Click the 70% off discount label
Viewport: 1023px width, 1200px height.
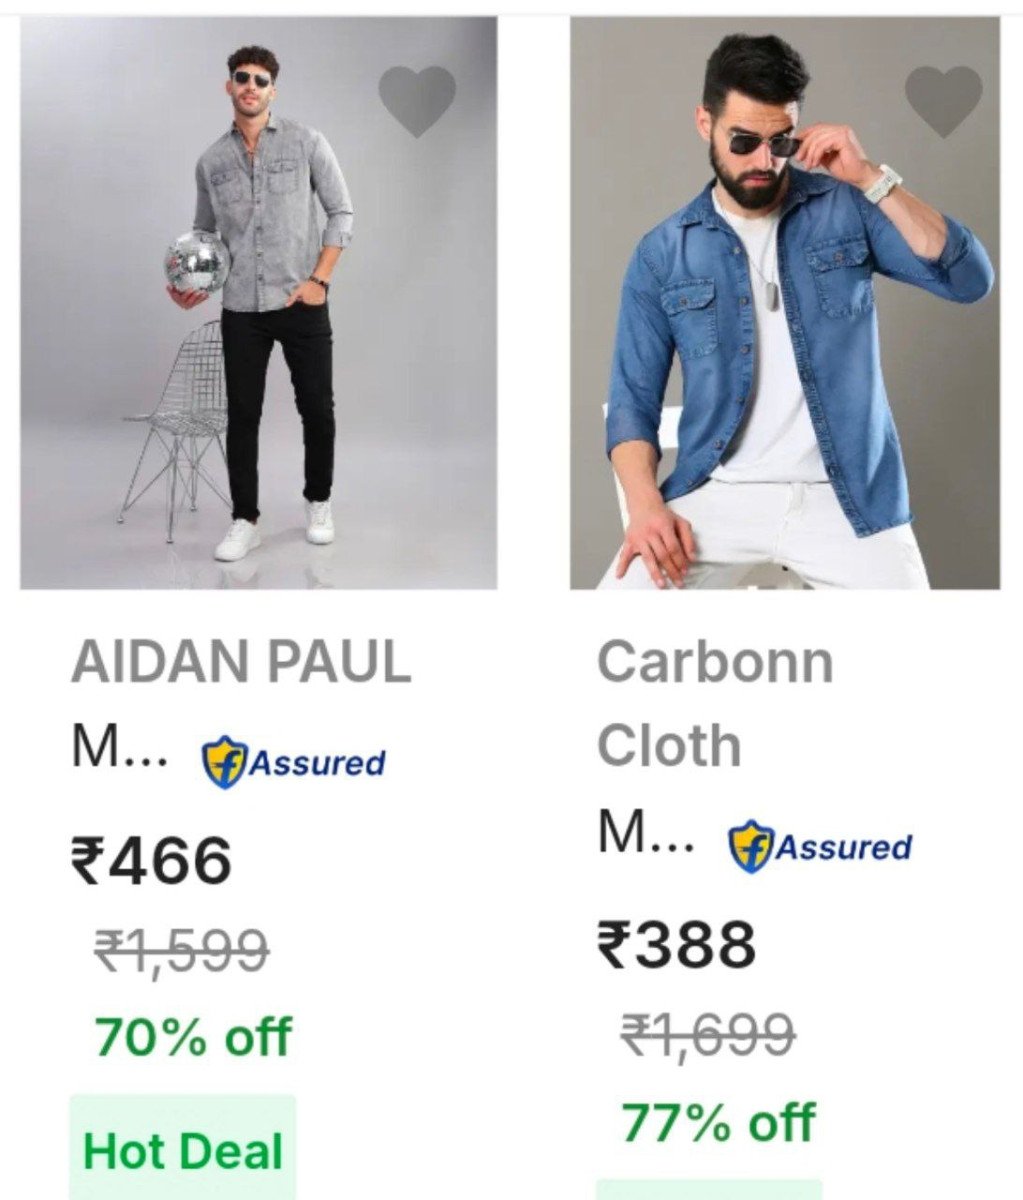point(193,1037)
